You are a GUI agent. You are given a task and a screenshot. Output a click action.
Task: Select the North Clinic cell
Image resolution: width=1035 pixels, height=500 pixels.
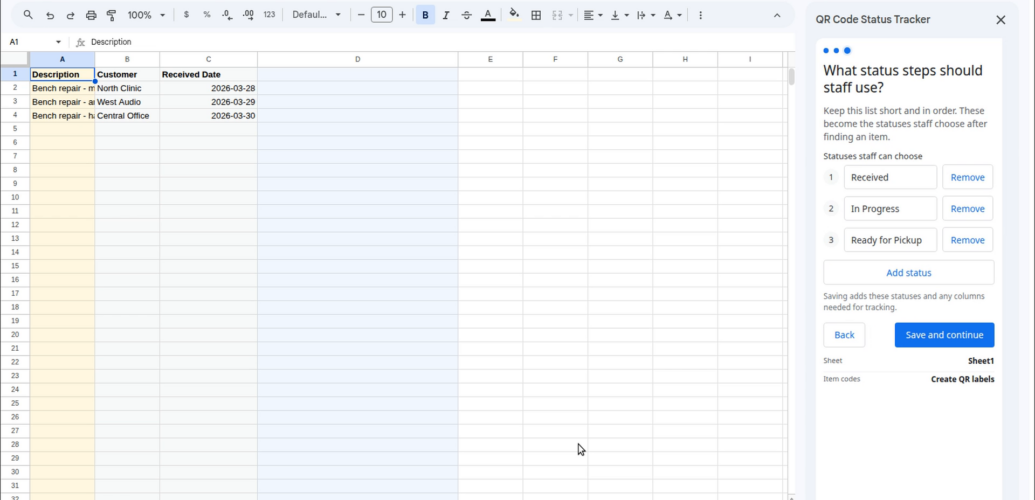(x=127, y=88)
